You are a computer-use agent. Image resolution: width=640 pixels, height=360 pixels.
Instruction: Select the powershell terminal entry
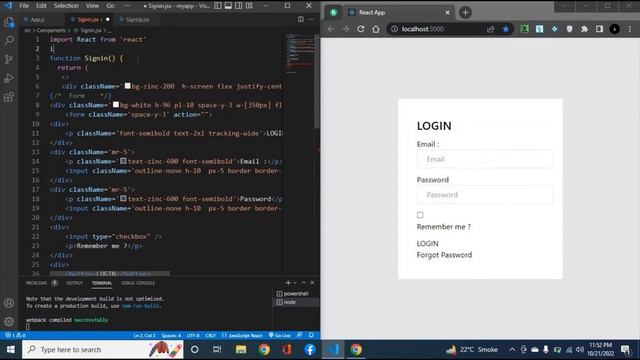296,293
